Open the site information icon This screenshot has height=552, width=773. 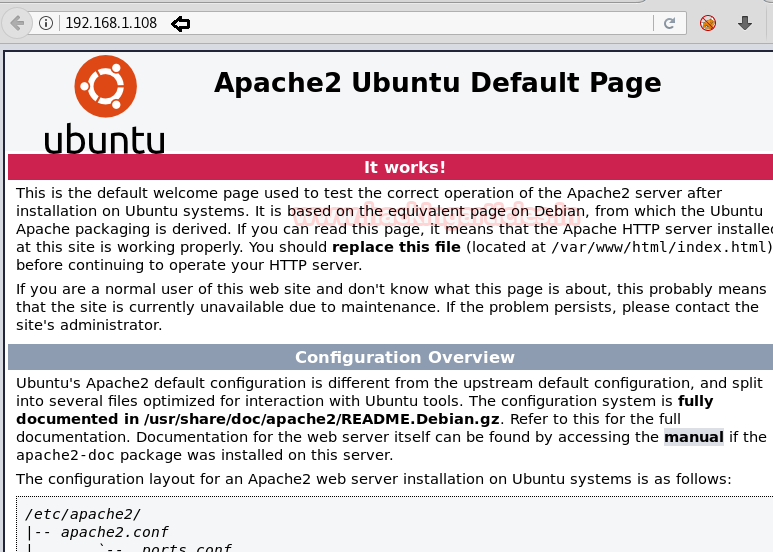(x=46, y=23)
